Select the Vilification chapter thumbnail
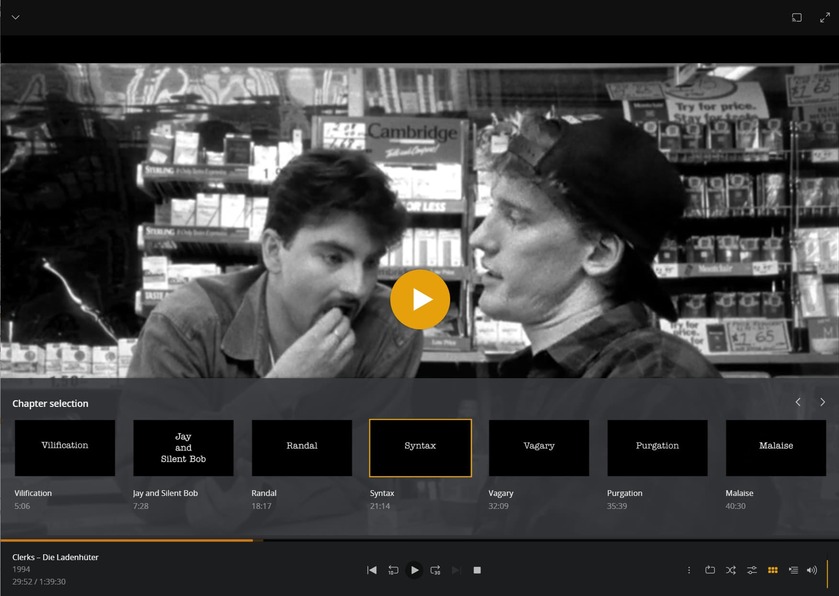The width and height of the screenshot is (839, 596). 65,448
